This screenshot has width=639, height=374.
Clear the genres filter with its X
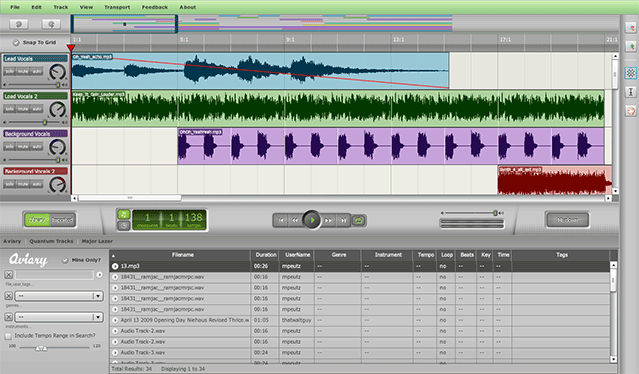(9, 296)
